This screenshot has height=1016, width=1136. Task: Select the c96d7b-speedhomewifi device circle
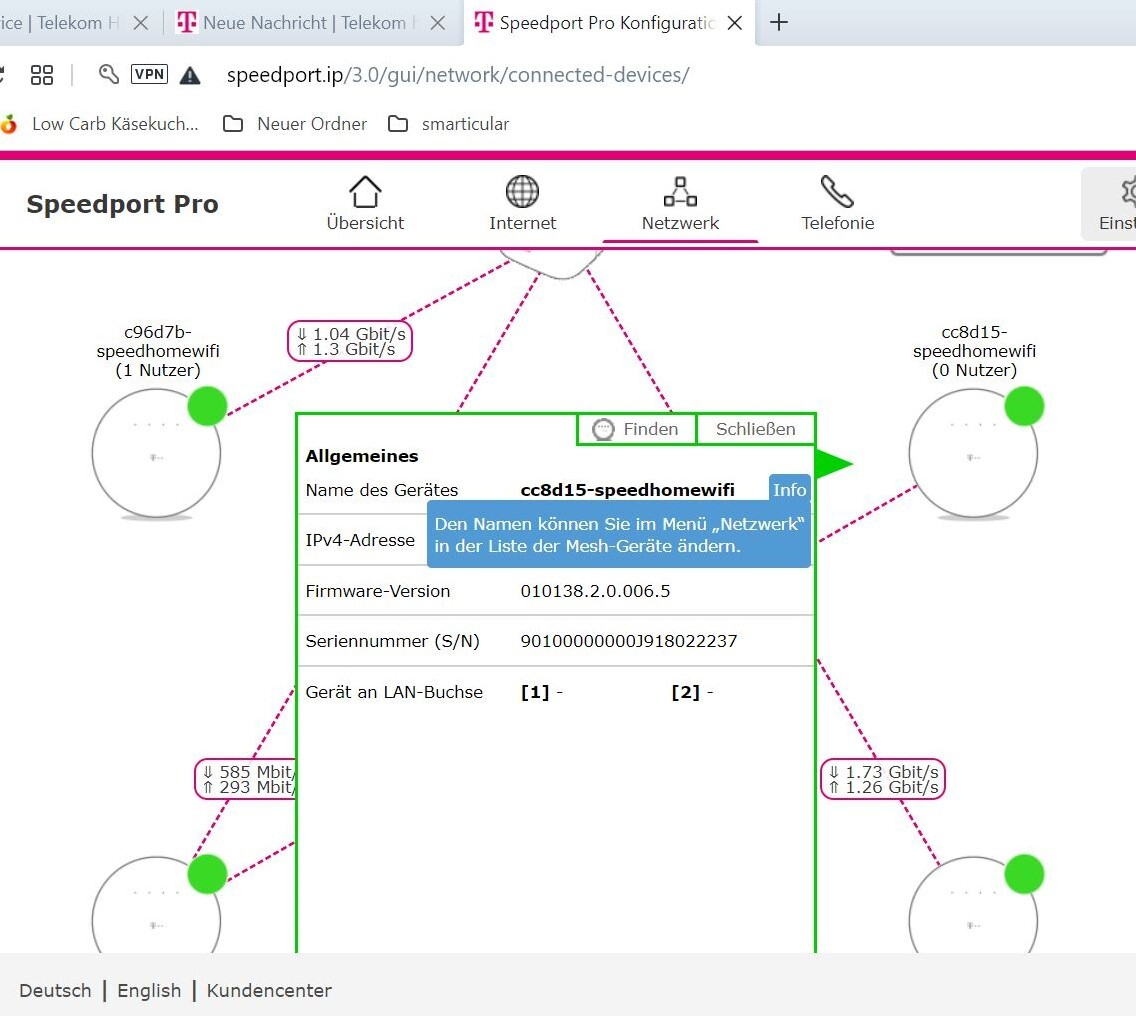156,453
